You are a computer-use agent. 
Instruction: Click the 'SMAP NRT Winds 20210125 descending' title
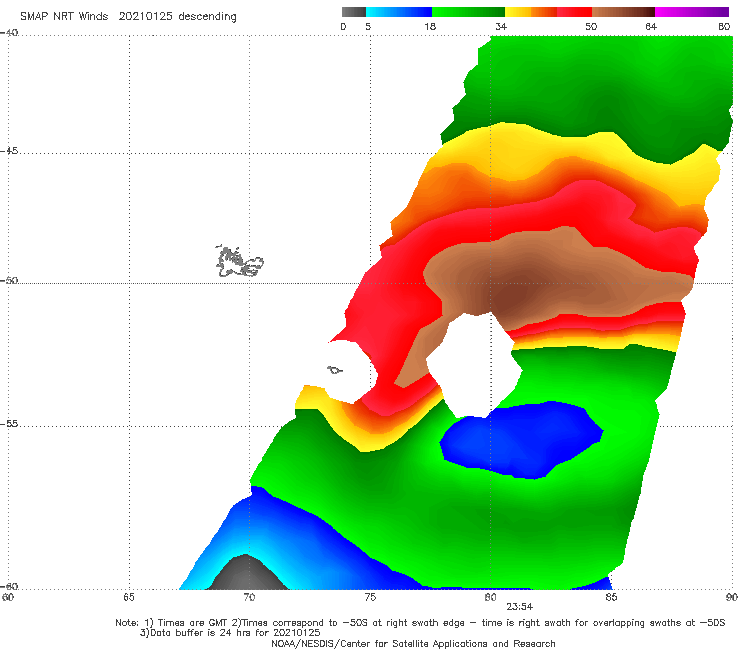128,16
